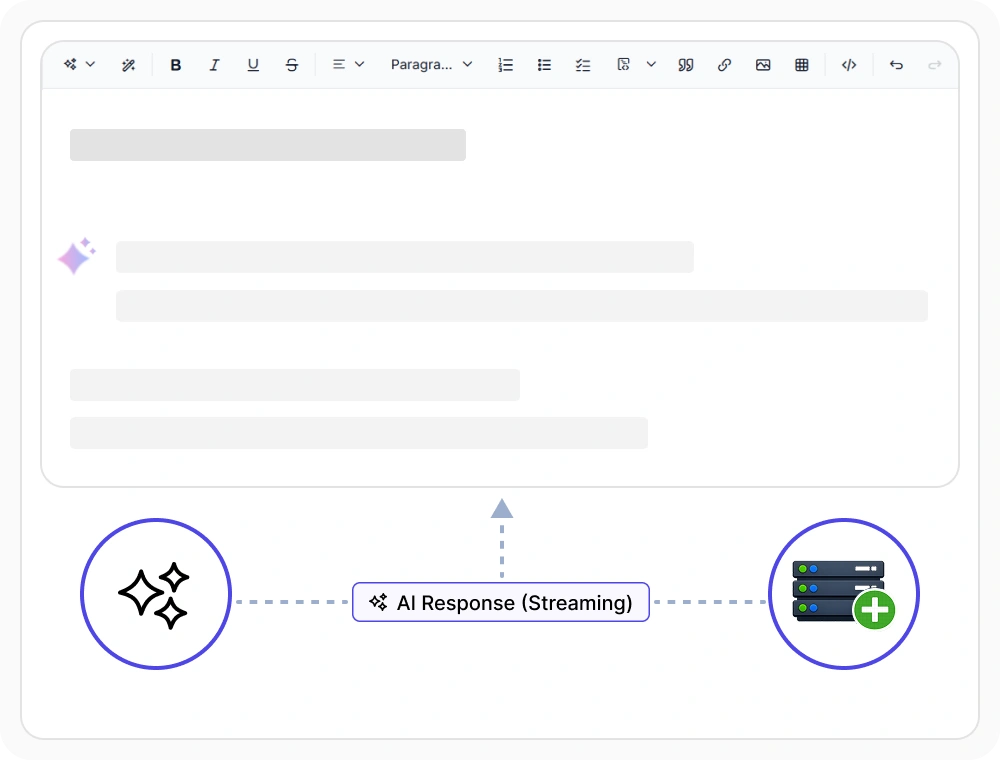Click the greyed-out redo arrow
The width and height of the screenshot is (1000, 760).
(934, 65)
